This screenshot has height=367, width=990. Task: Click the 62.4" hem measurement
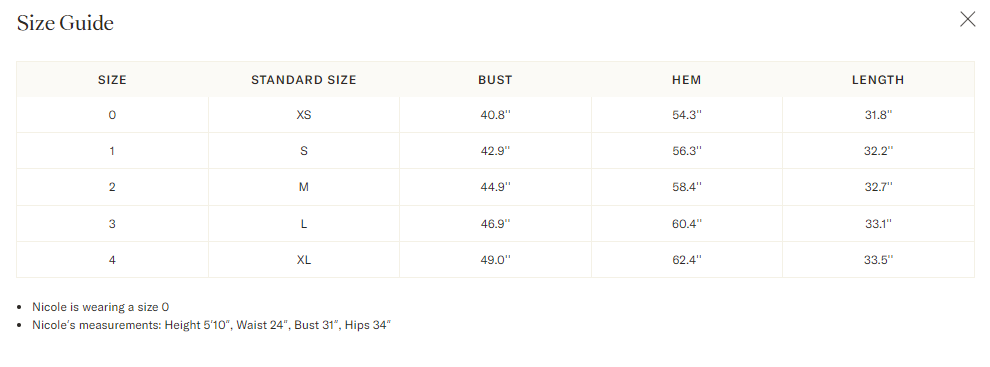687,260
